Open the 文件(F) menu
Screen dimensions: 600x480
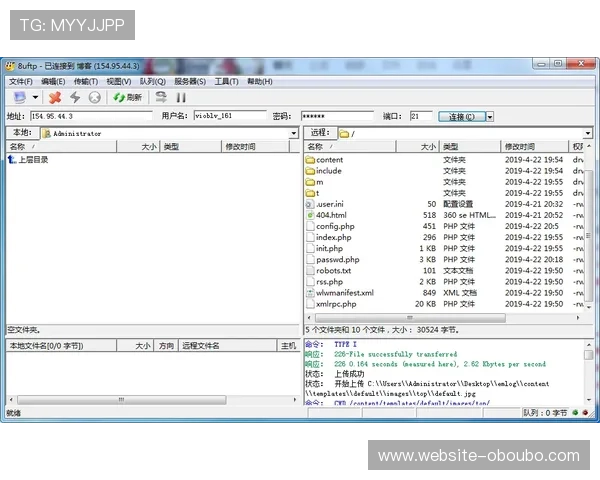[x=20, y=81]
